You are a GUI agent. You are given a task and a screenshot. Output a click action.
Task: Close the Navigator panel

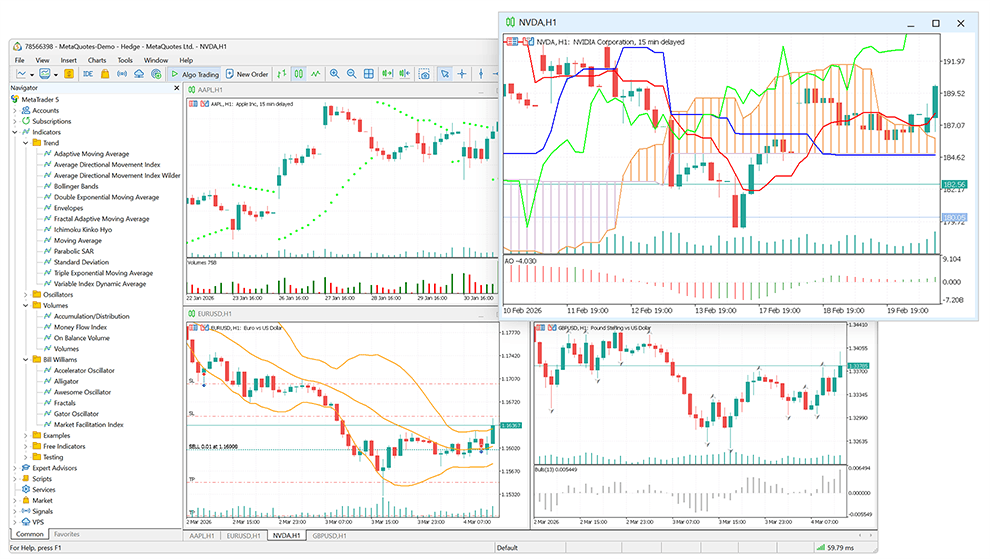[177, 88]
